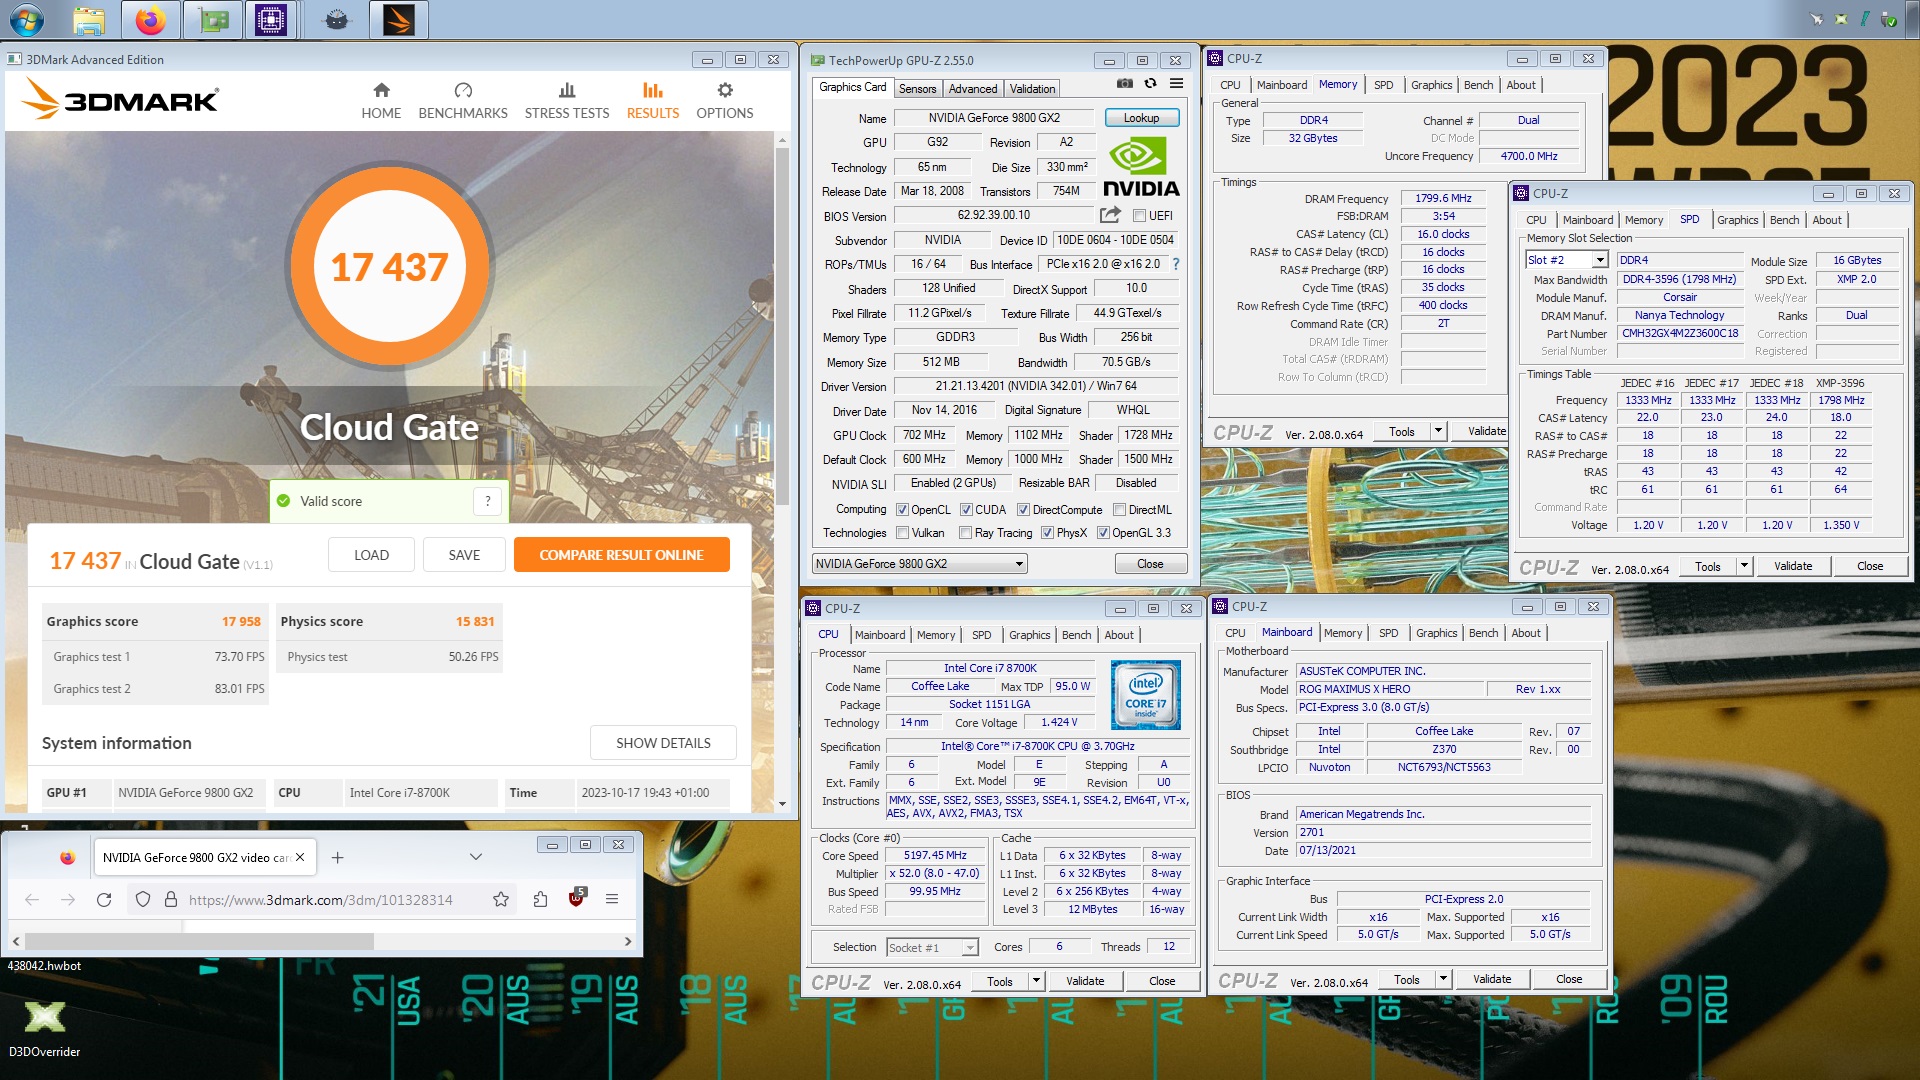Bookmark the 3dmark.com page with star

coord(501,900)
